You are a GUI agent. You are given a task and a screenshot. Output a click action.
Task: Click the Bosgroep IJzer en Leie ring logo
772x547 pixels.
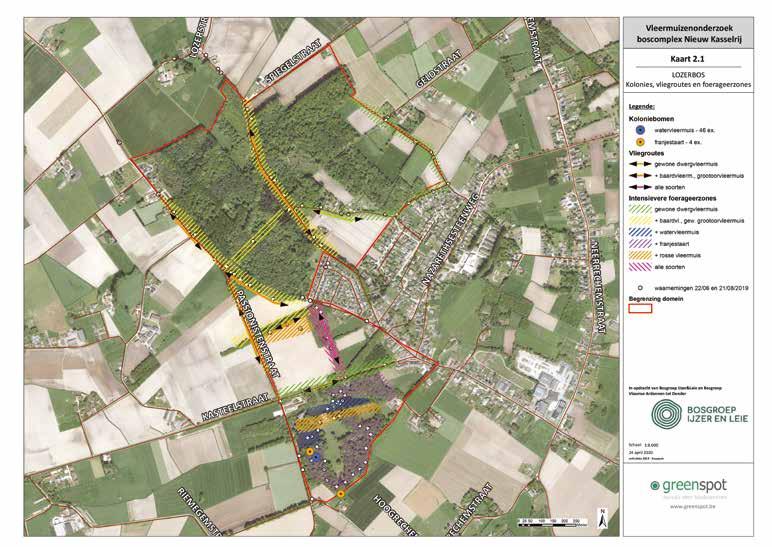pyautogui.click(x=666, y=414)
